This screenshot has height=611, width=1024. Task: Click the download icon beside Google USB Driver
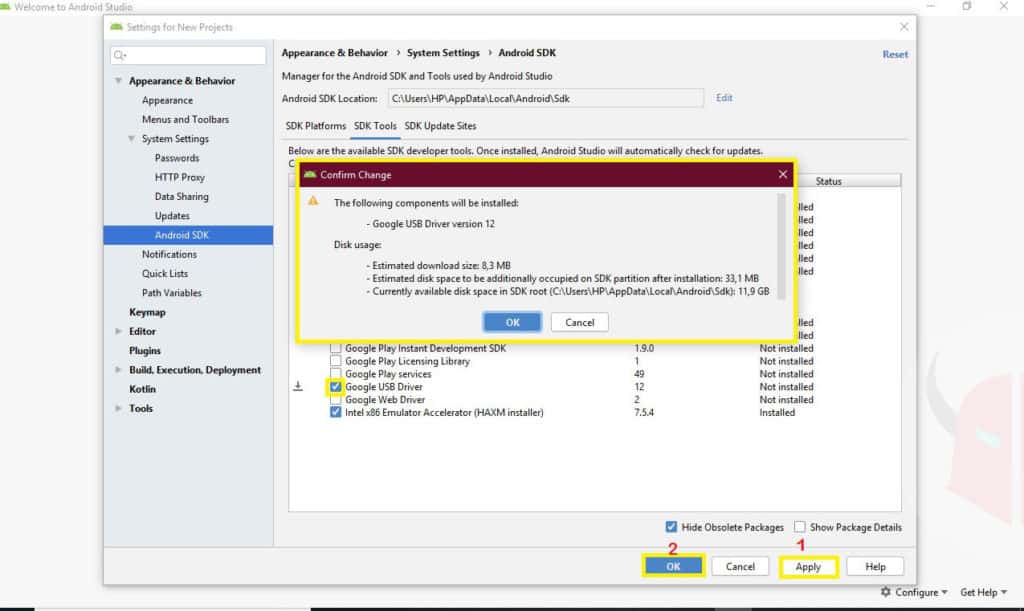[x=298, y=386]
